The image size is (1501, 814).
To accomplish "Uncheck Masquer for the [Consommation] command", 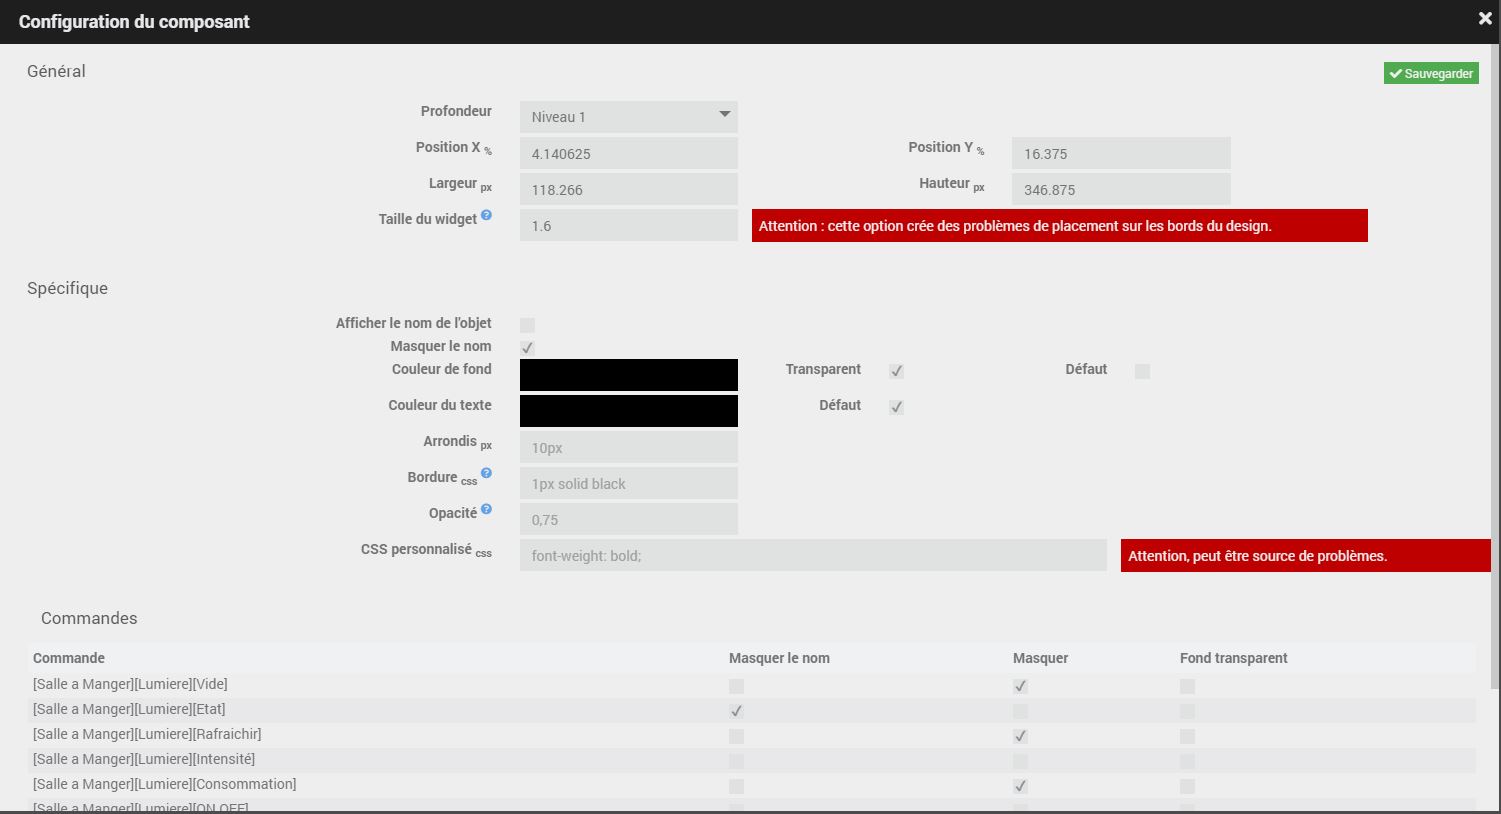I will tap(1020, 786).
